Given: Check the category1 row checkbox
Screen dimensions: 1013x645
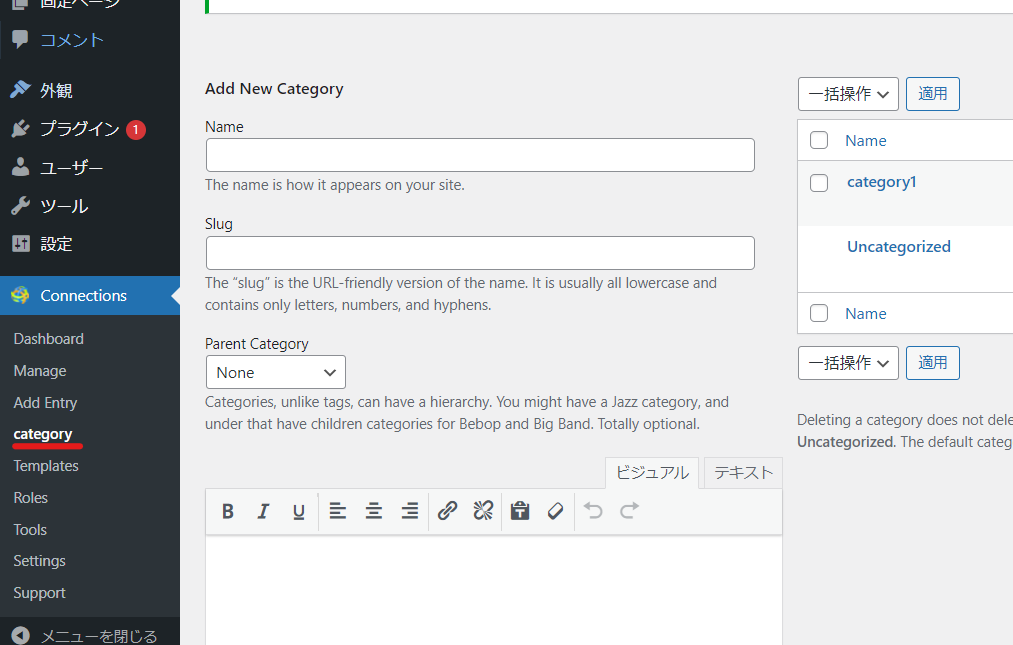Looking at the screenshot, I should point(819,183).
